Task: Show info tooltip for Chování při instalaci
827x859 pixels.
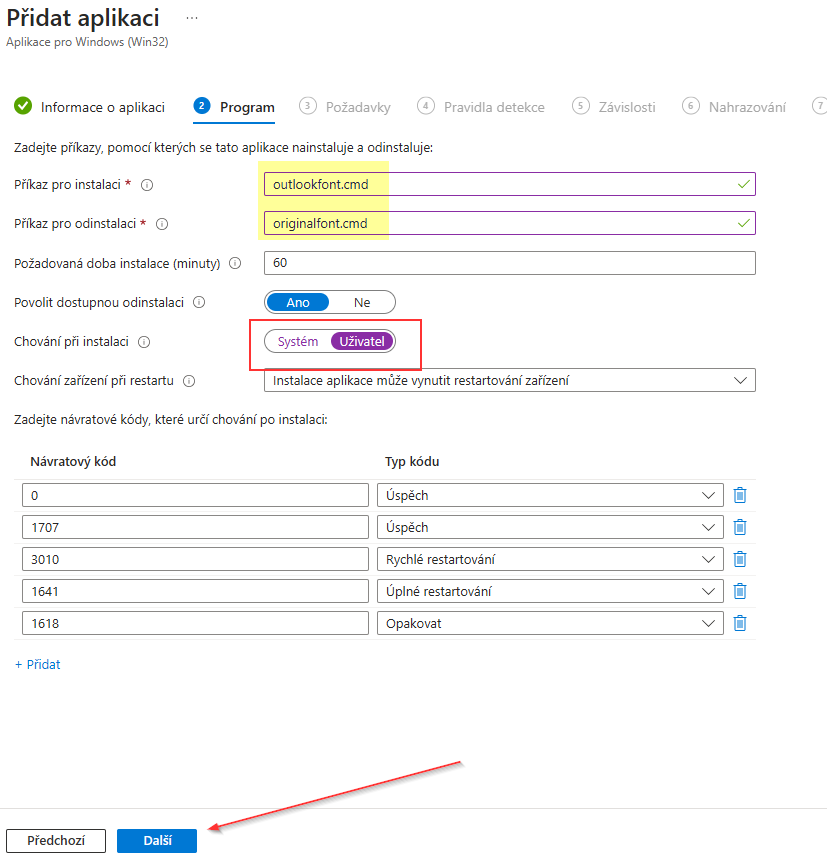Action: point(144,342)
